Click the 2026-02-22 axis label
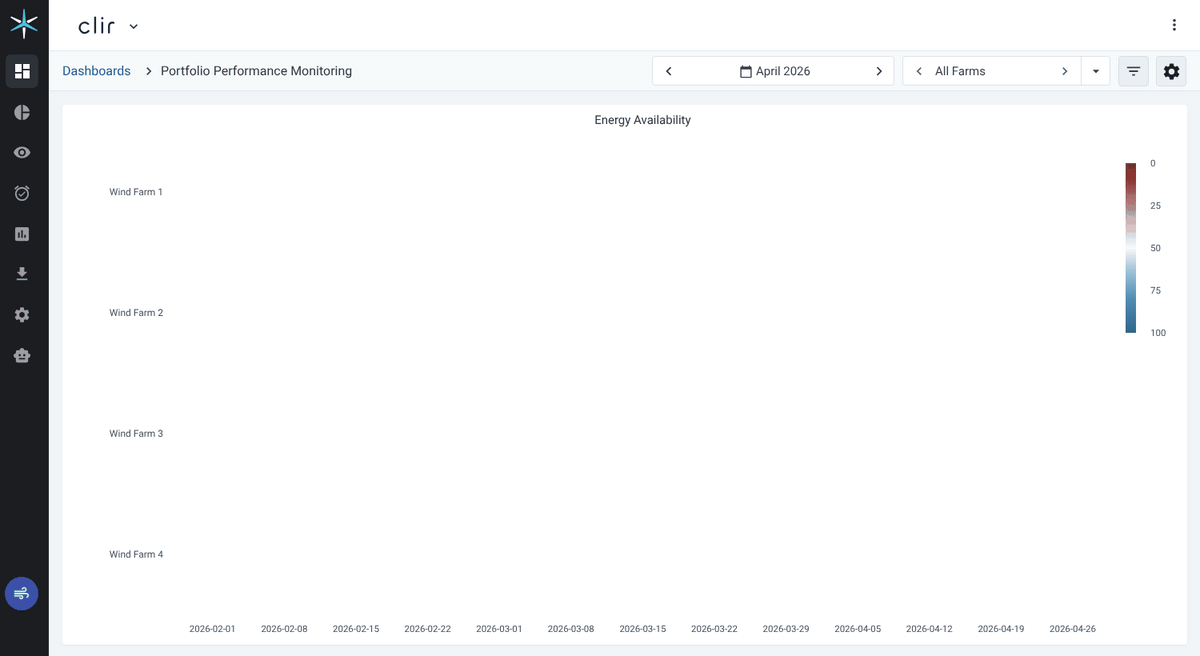The width and height of the screenshot is (1200, 656). (x=427, y=629)
